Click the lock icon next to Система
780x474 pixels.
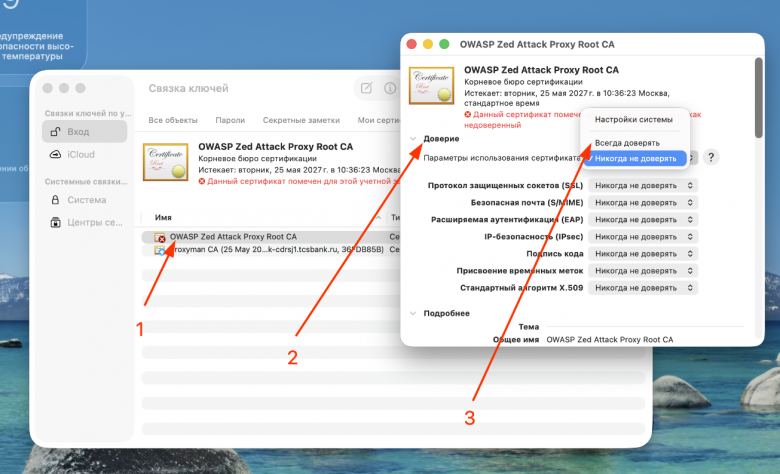tap(55, 200)
